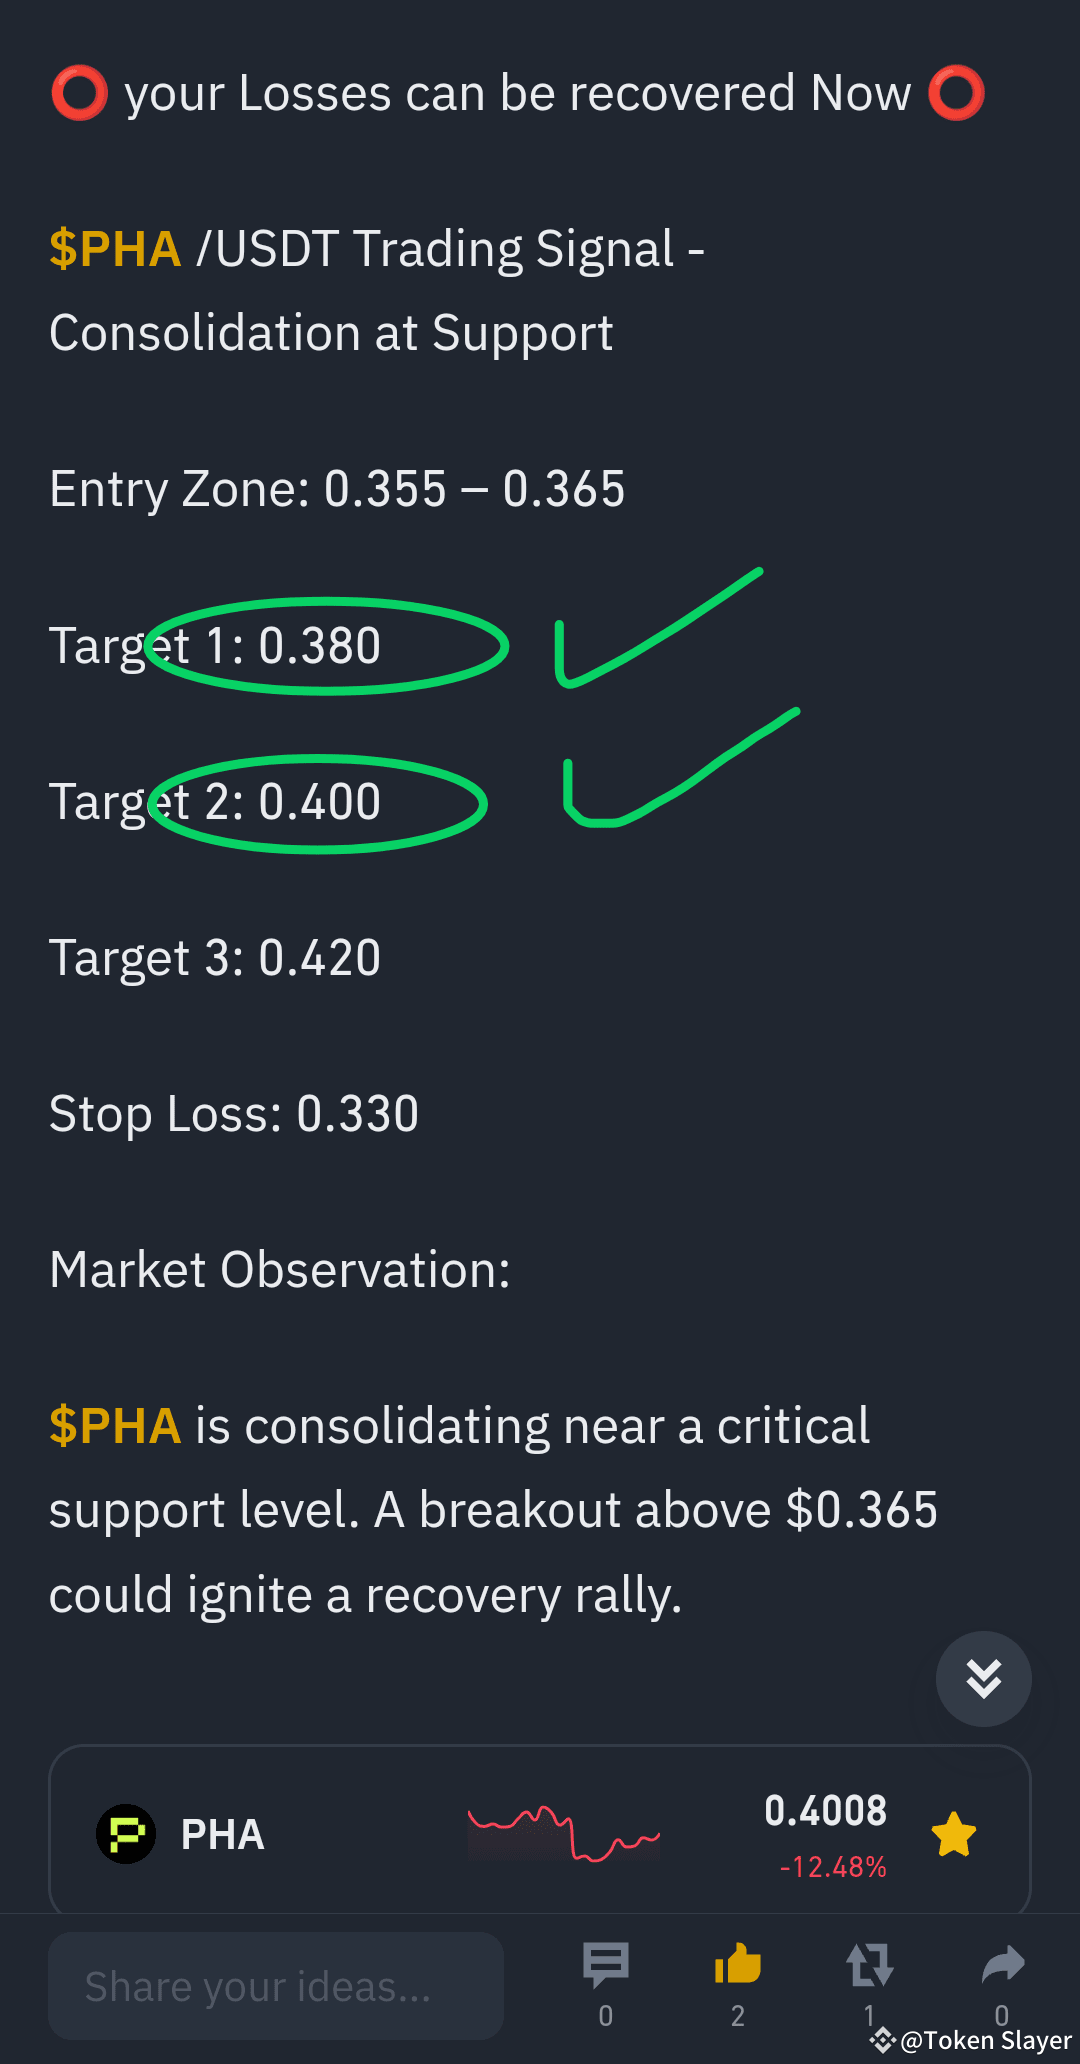The height and width of the screenshot is (2064, 1080).
Task: Open the $PHA mention in Market Observation
Action: tap(114, 1427)
